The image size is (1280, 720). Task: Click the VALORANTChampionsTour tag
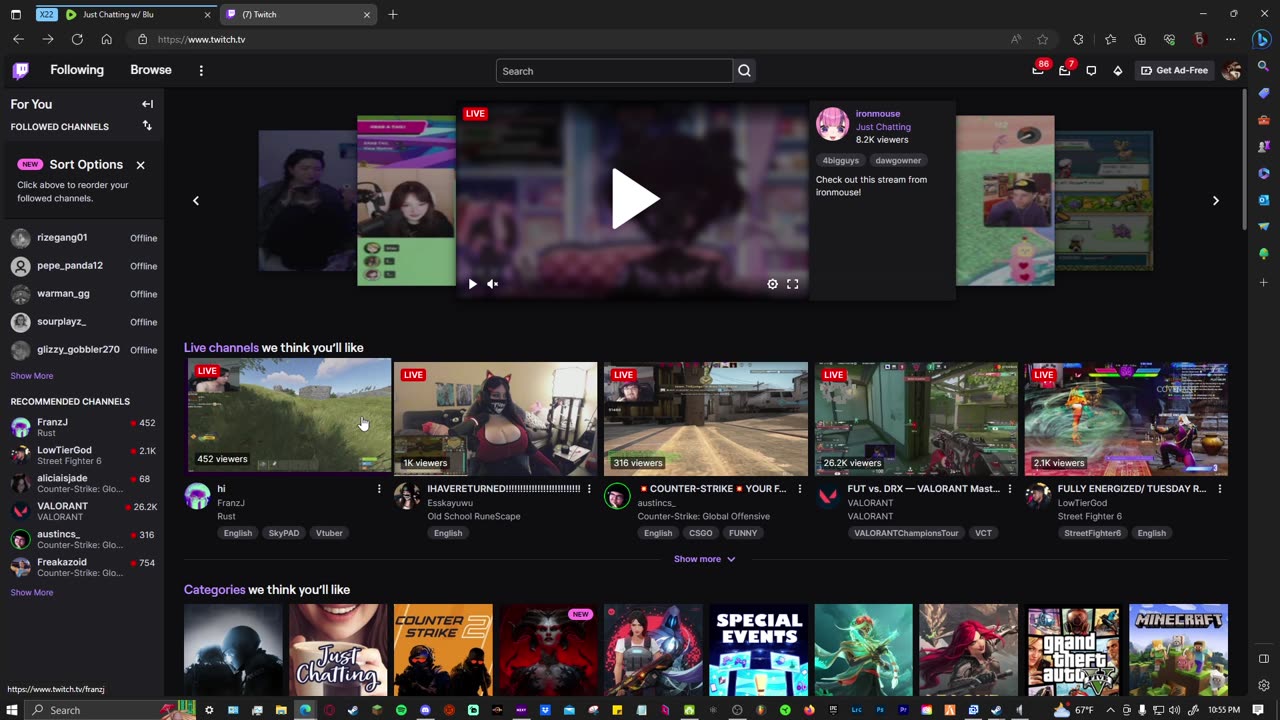pyautogui.click(x=906, y=533)
